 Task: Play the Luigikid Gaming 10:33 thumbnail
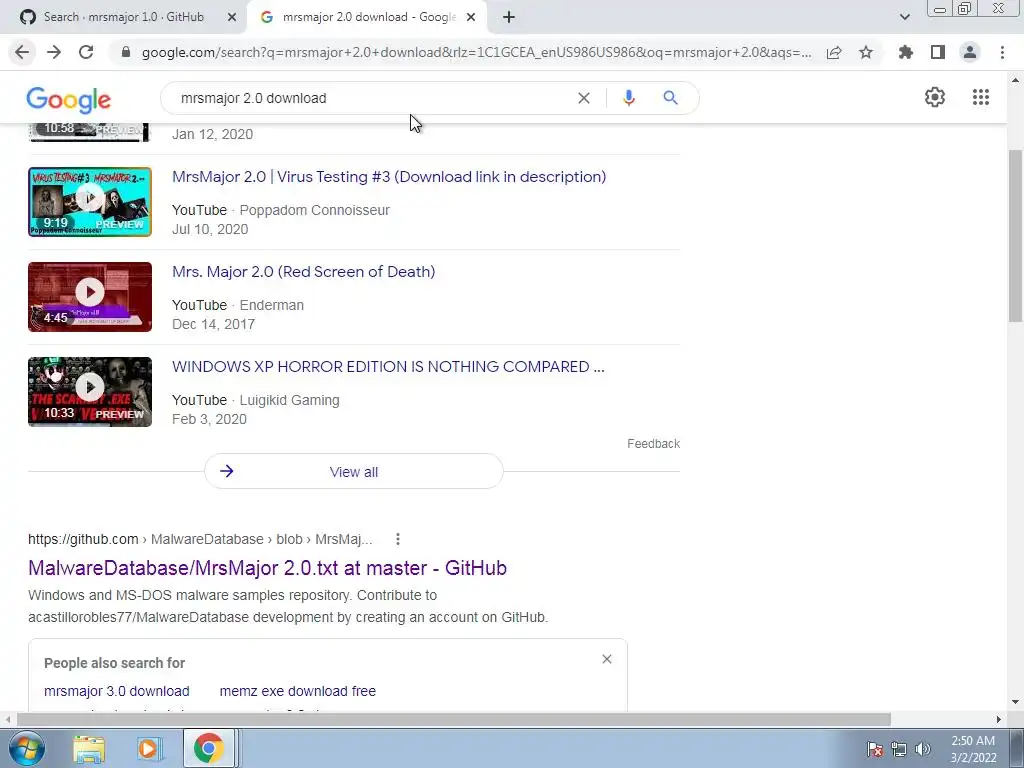tap(90, 392)
